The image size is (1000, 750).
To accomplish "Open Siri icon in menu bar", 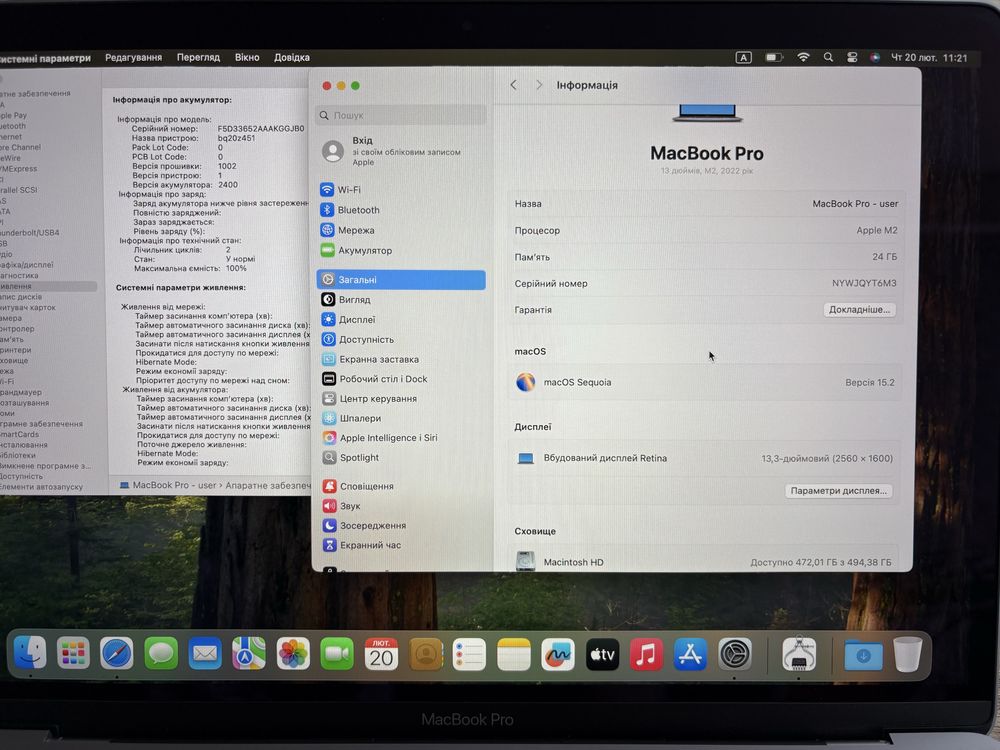I will coord(875,57).
